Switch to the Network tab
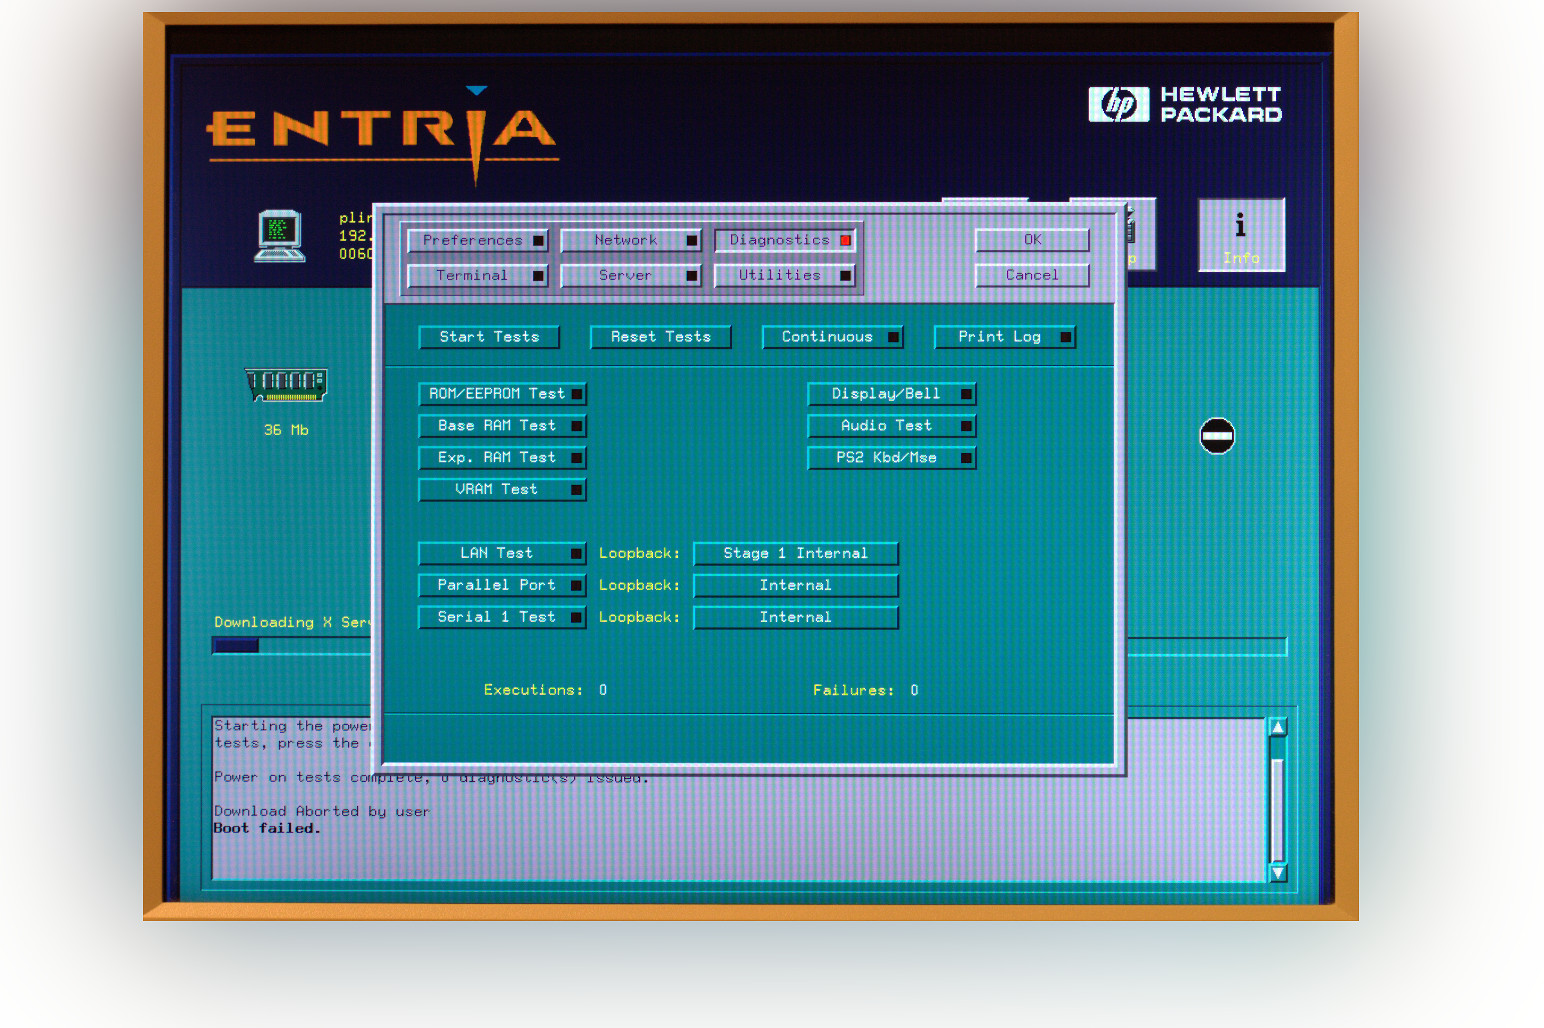1544x1028 pixels. pos(630,241)
